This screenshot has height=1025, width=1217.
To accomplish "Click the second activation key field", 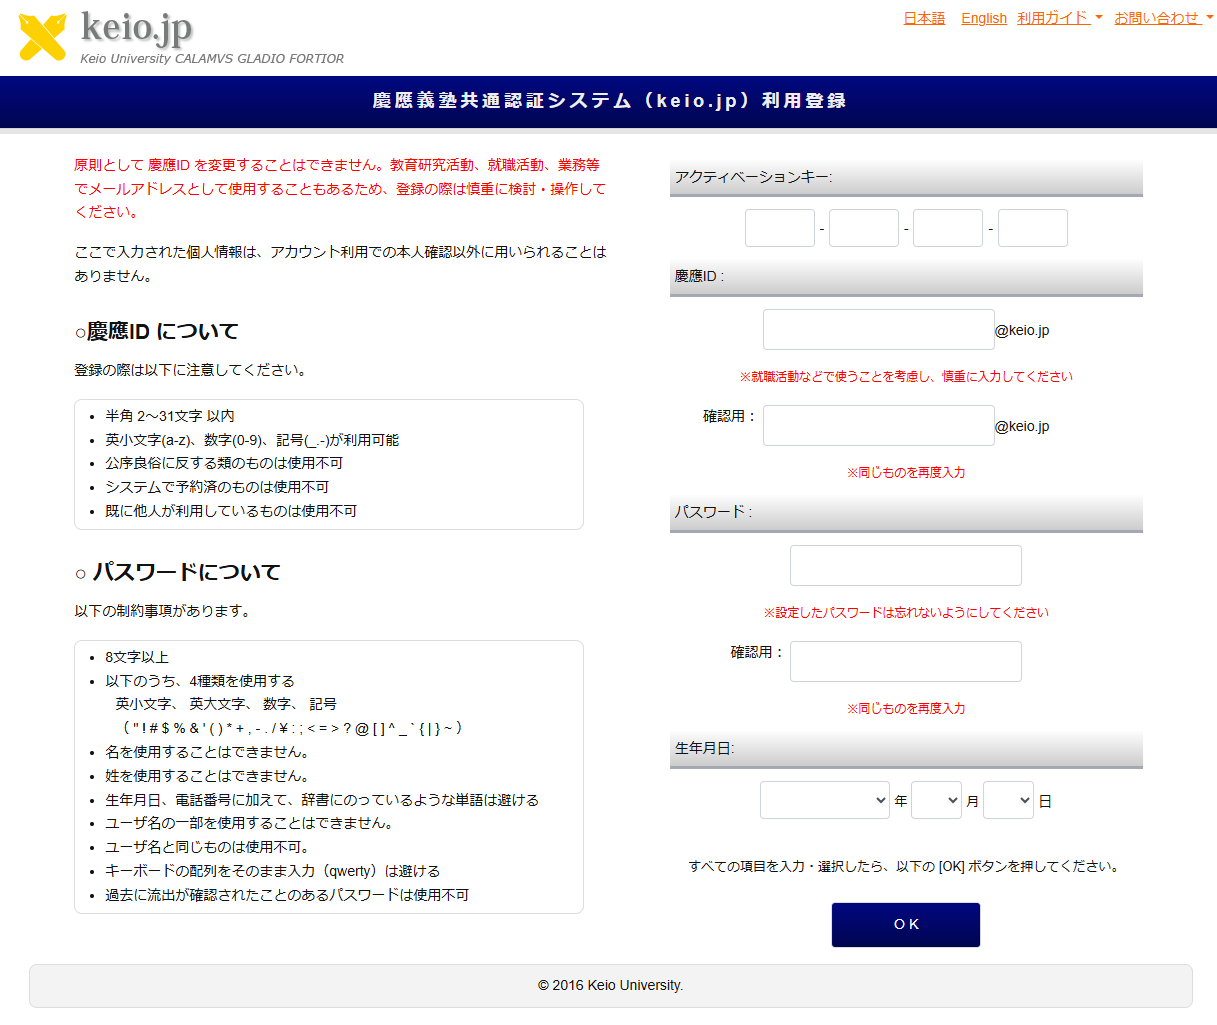I will (x=863, y=228).
